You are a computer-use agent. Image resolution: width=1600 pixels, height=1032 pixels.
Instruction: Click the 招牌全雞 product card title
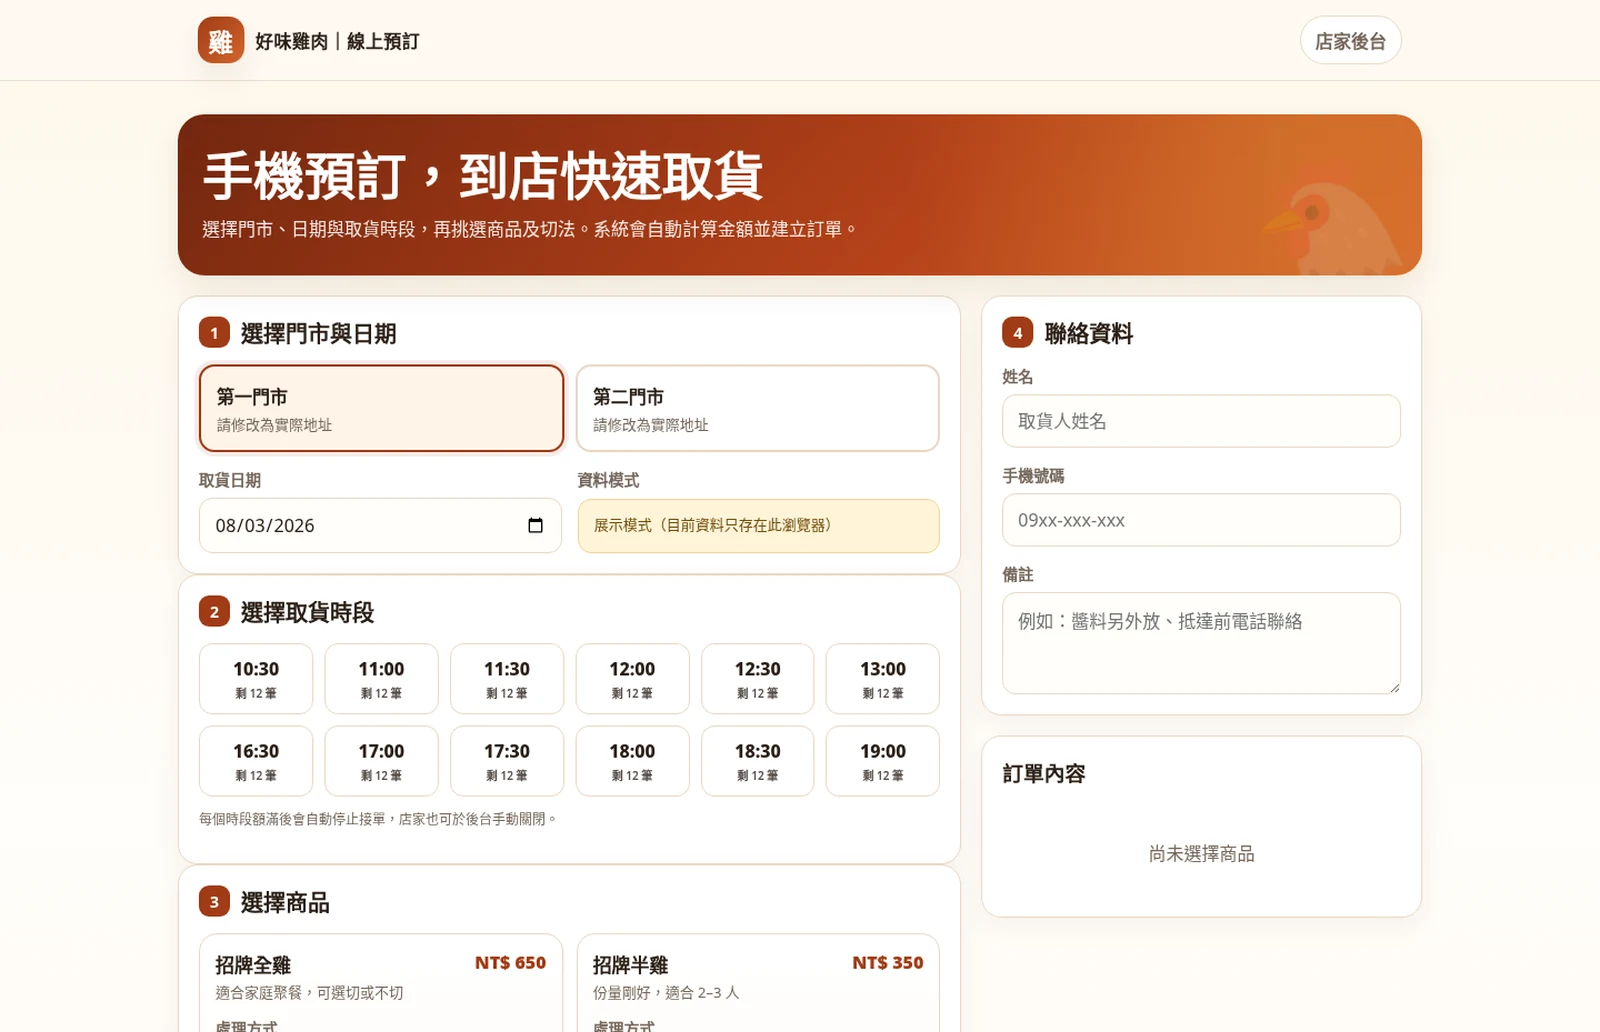point(253,965)
